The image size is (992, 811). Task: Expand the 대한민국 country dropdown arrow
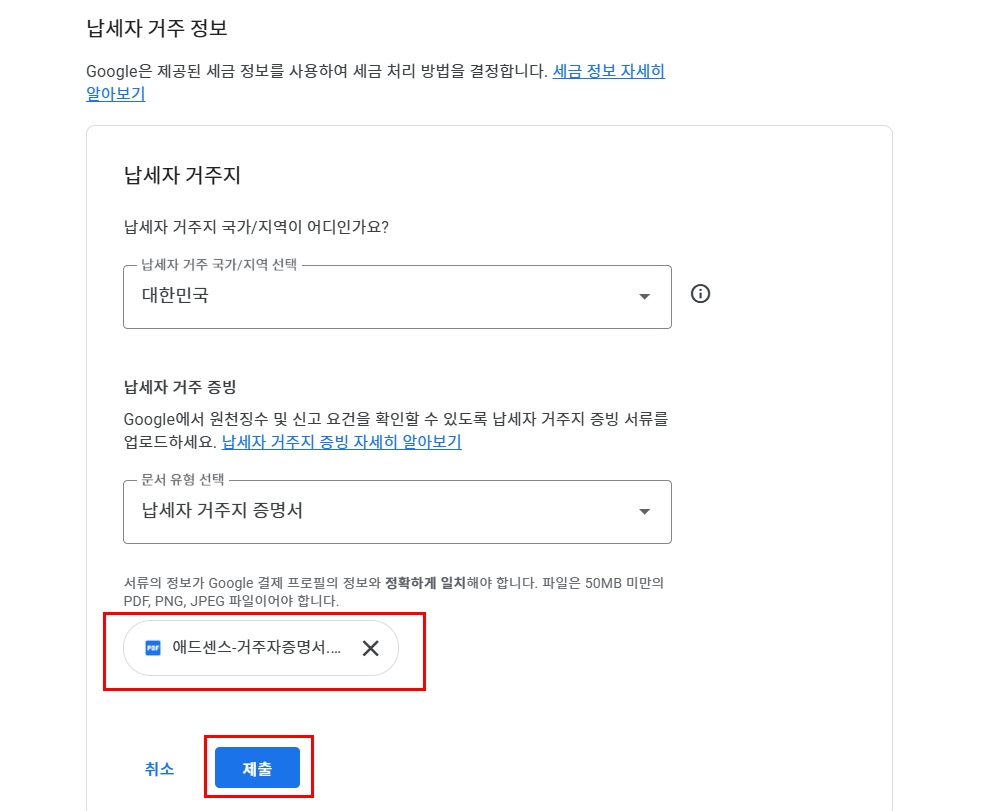click(645, 297)
